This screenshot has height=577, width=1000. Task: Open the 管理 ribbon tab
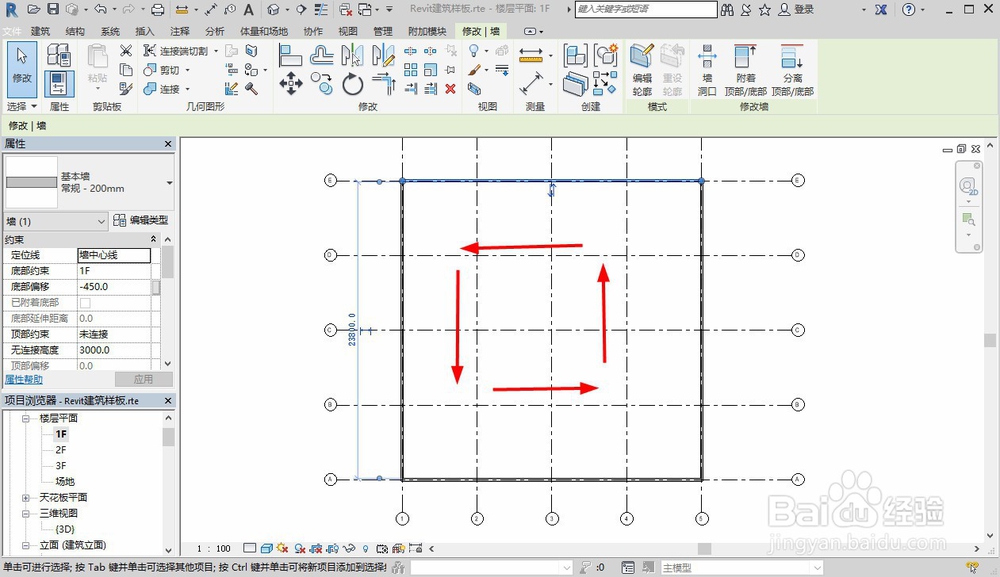pyautogui.click(x=383, y=31)
